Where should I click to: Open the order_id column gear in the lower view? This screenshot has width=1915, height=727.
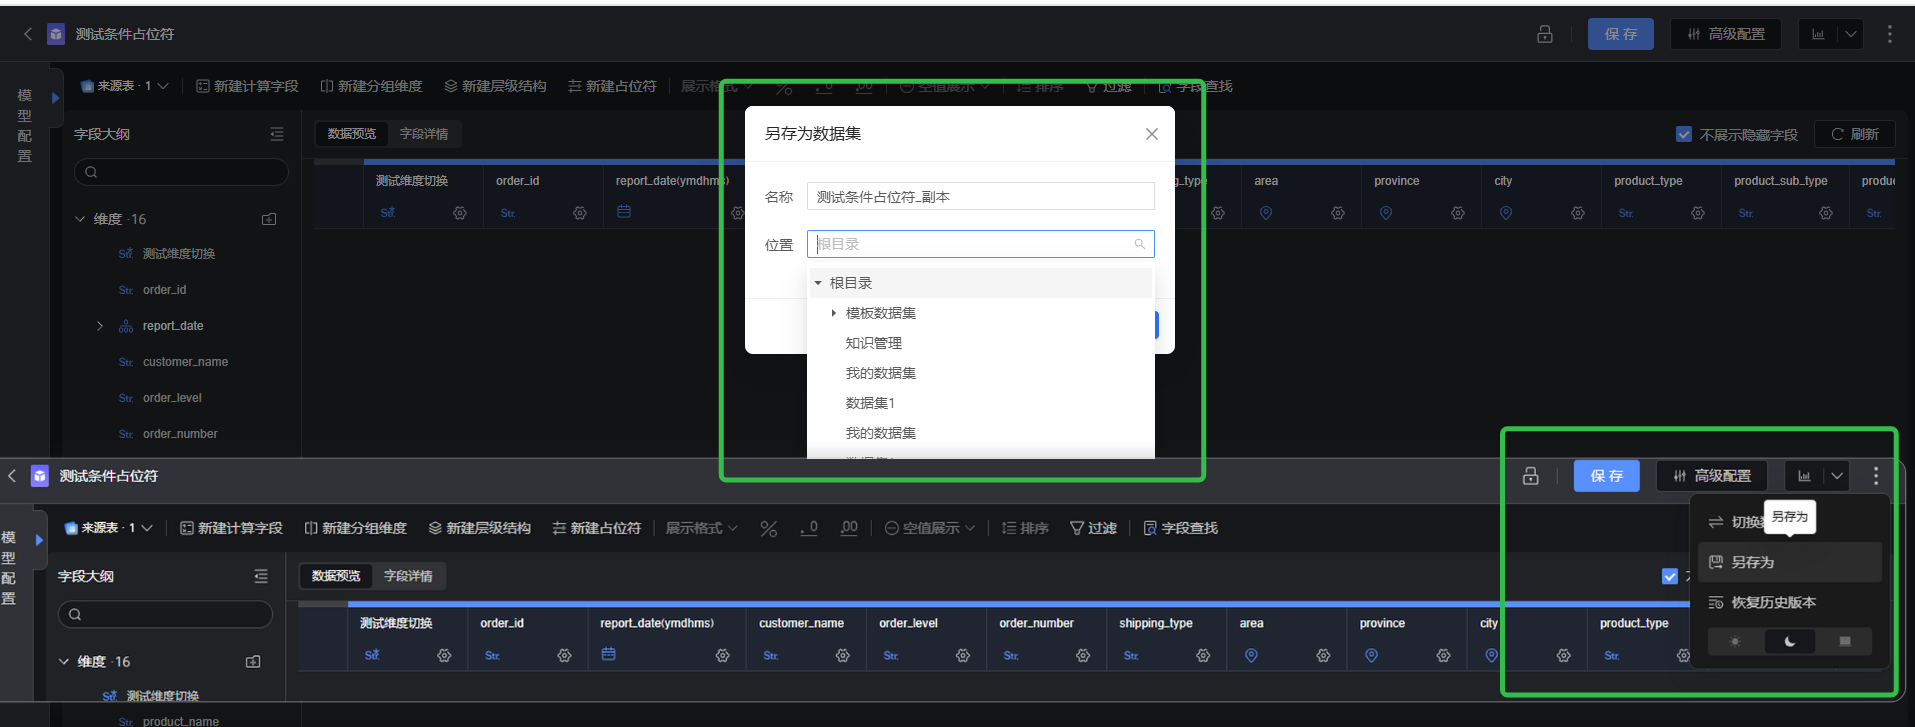click(564, 655)
